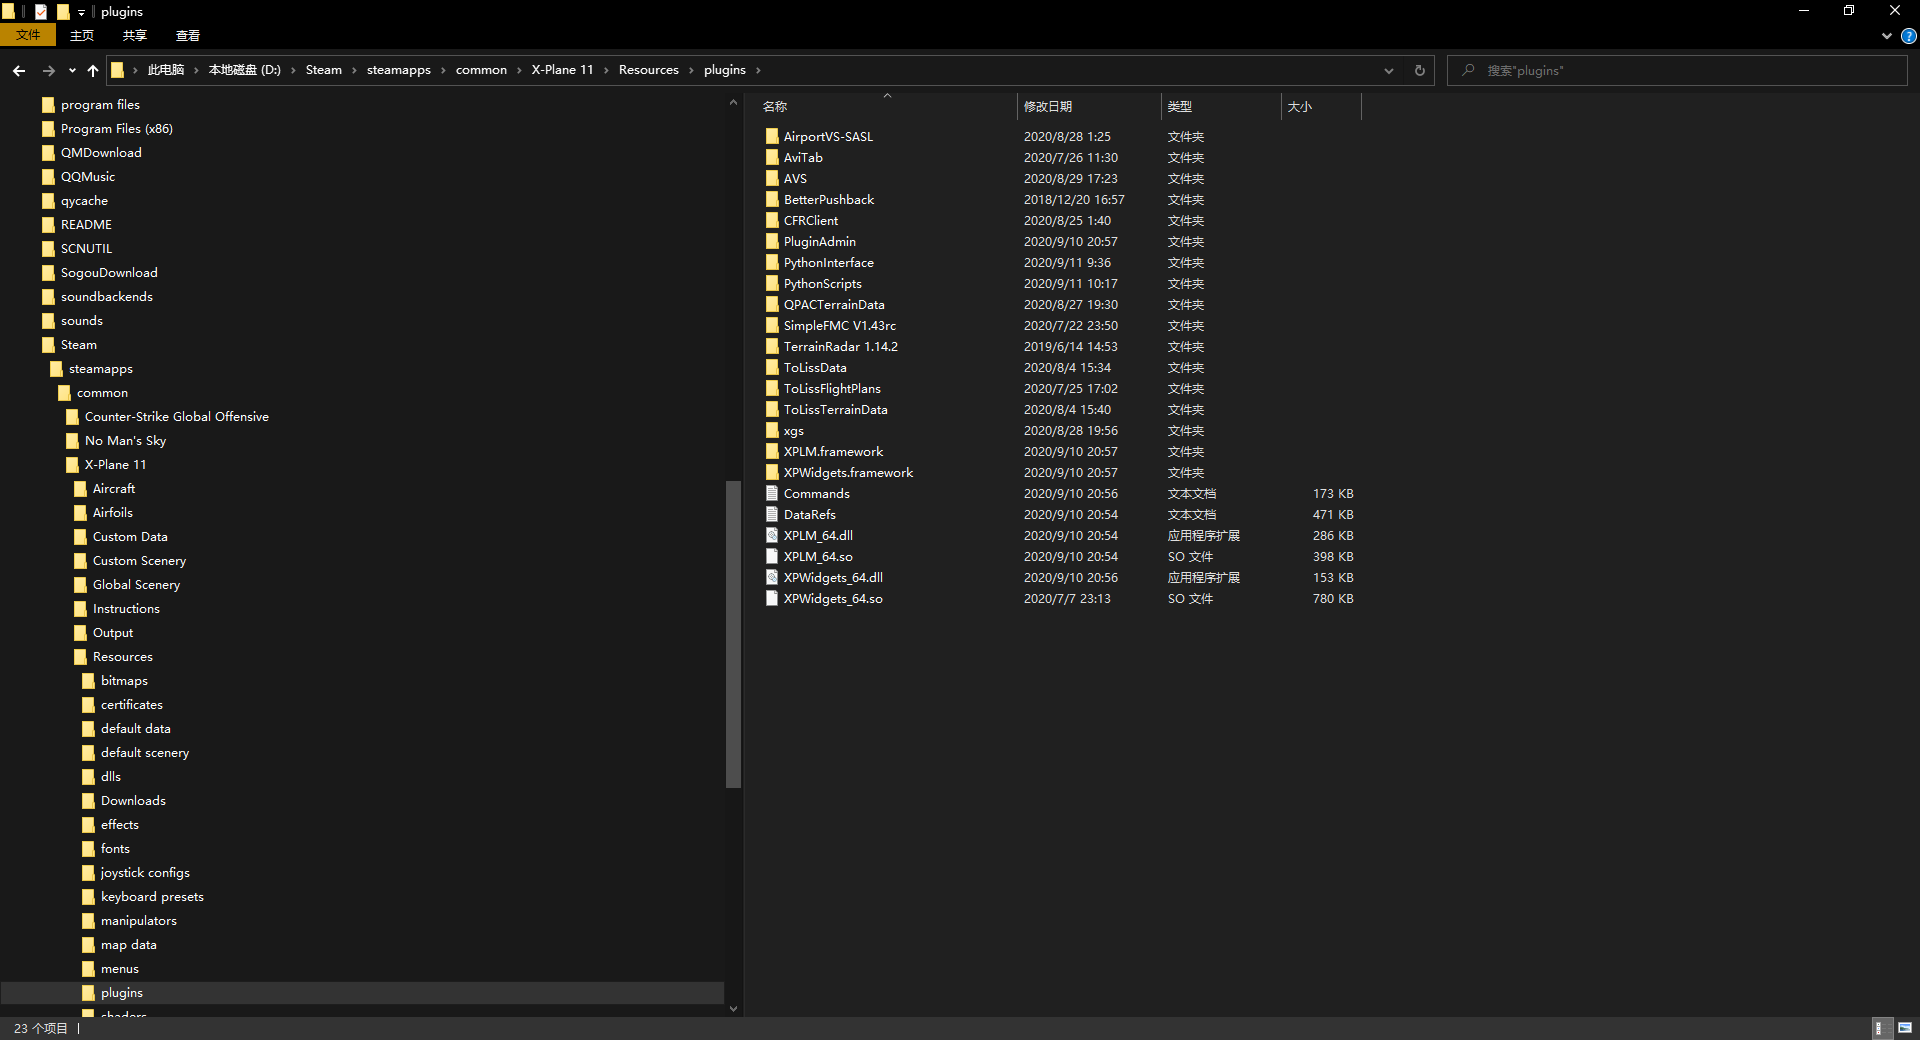Open keyboard presets in navigation tree
Viewport: 1920px width, 1040px height.
point(152,896)
